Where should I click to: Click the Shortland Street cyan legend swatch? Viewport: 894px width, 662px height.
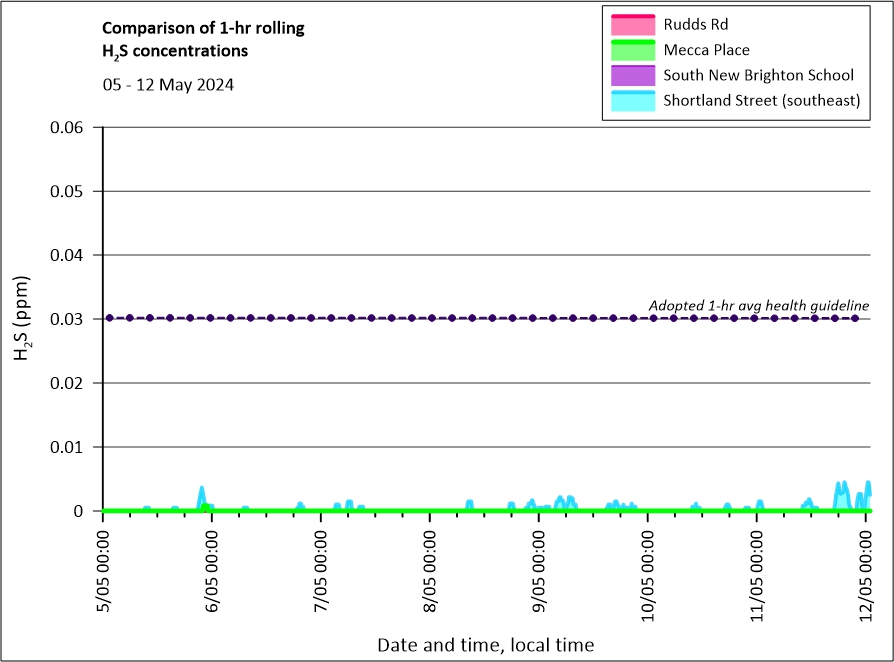(631, 101)
